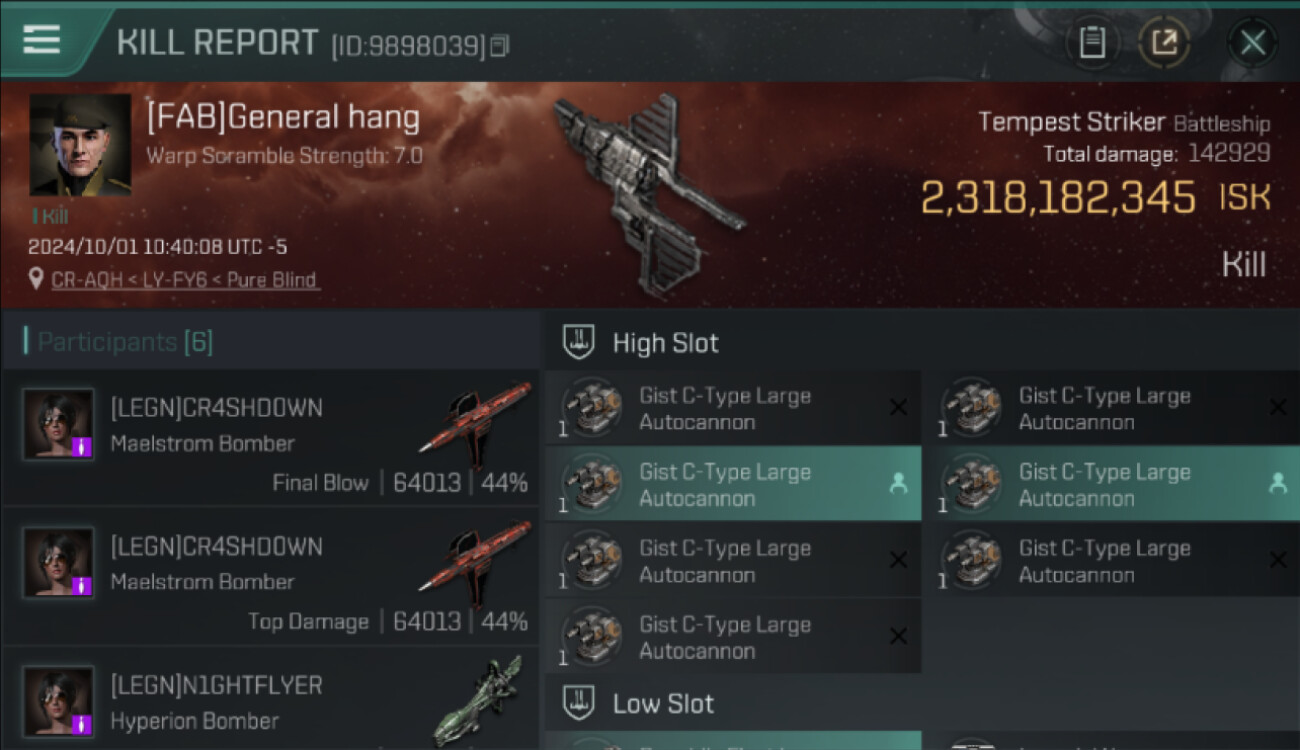Select N1GHTFLYER Hyperion Bomber participant
This screenshot has height=750, width=1300.
(x=270, y=699)
